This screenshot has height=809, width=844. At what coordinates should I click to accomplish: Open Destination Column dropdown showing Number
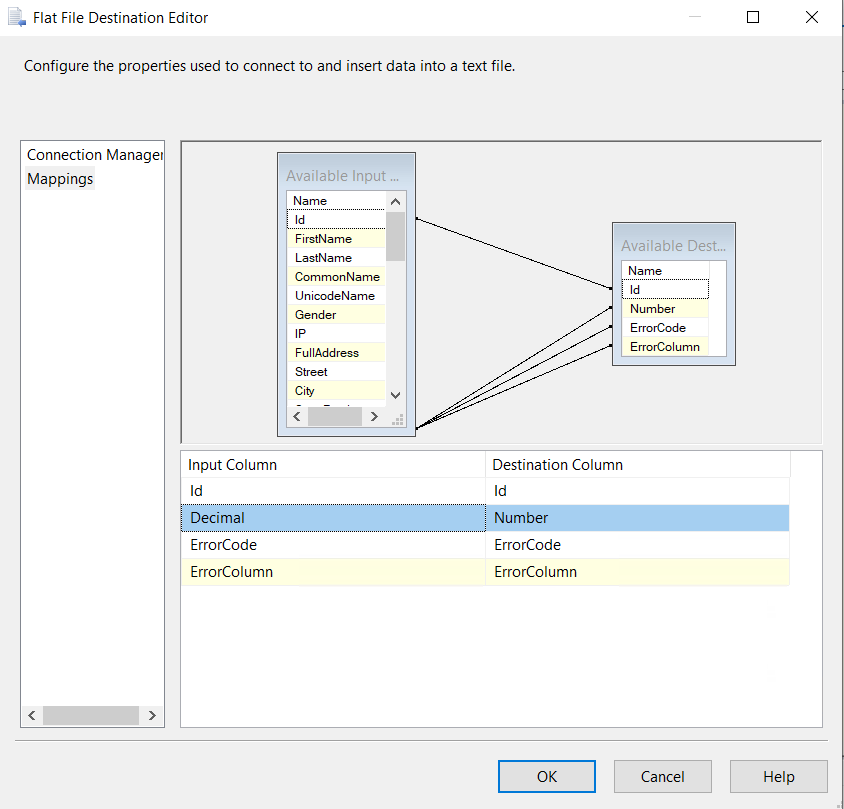[637, 518]
